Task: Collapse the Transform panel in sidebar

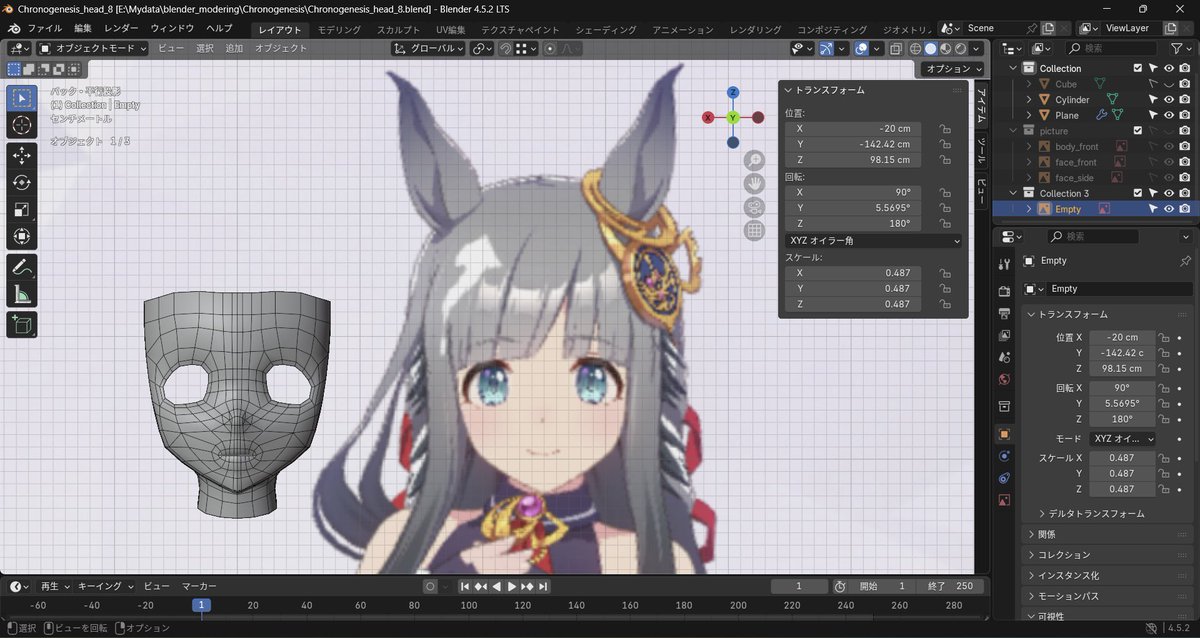Action: click(x=788, y=90)
